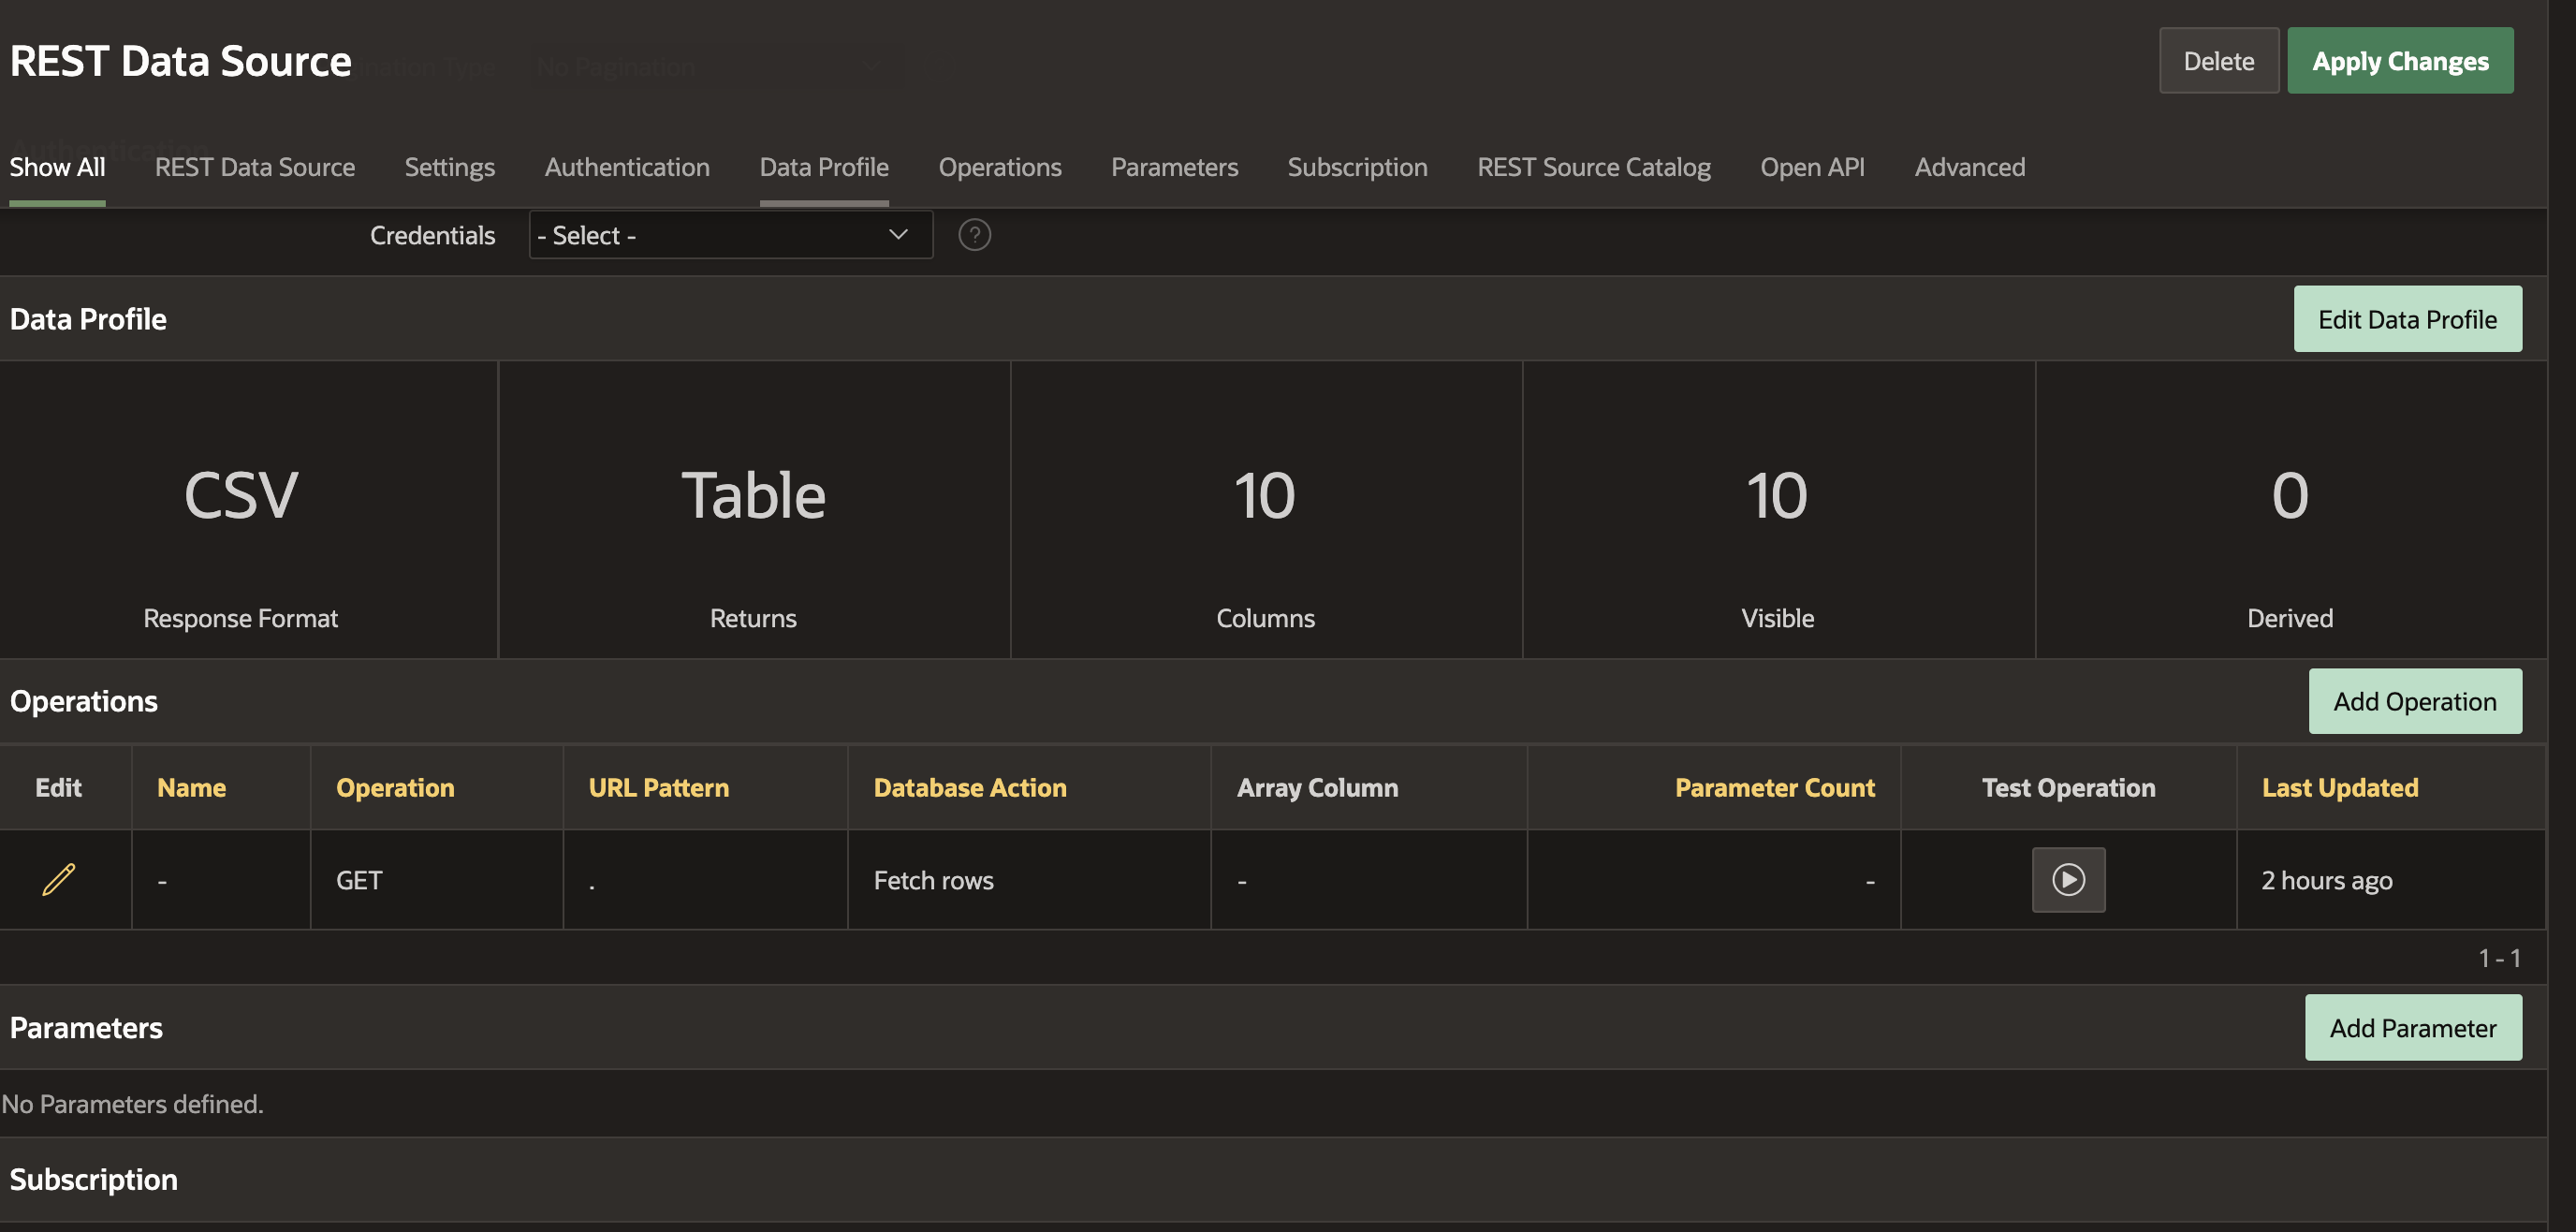
Task: Run the Test Operation play button
Action: pyautogui.click(x=2067, y=879)
